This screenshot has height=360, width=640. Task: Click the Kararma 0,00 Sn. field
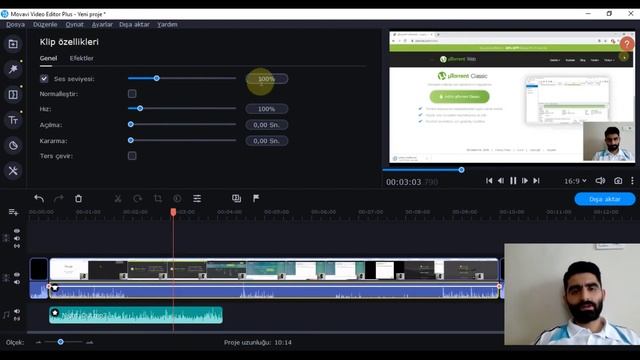pyautogui.click(x=267, y=141)
